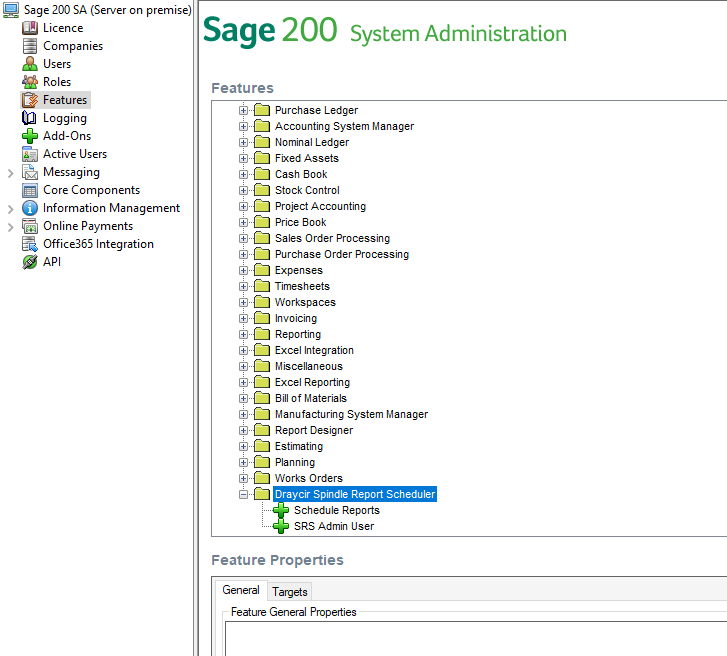The width and height of the screenshot is (727, 656).
Task: Click green plus icon beside SRS Admin User
Action: [x=281, y=527]
